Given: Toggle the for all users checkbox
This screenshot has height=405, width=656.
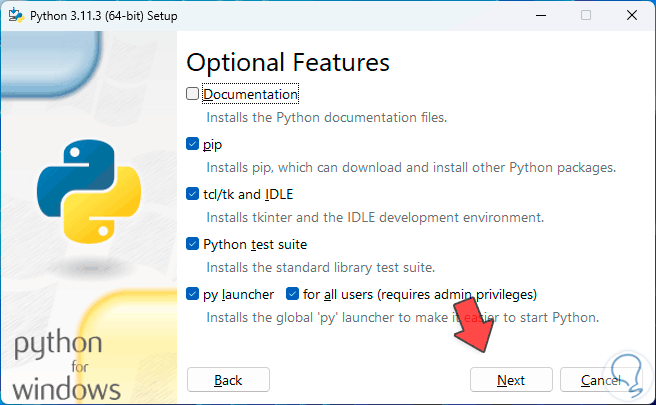Looking at the screenshot, I should point(293,294).
